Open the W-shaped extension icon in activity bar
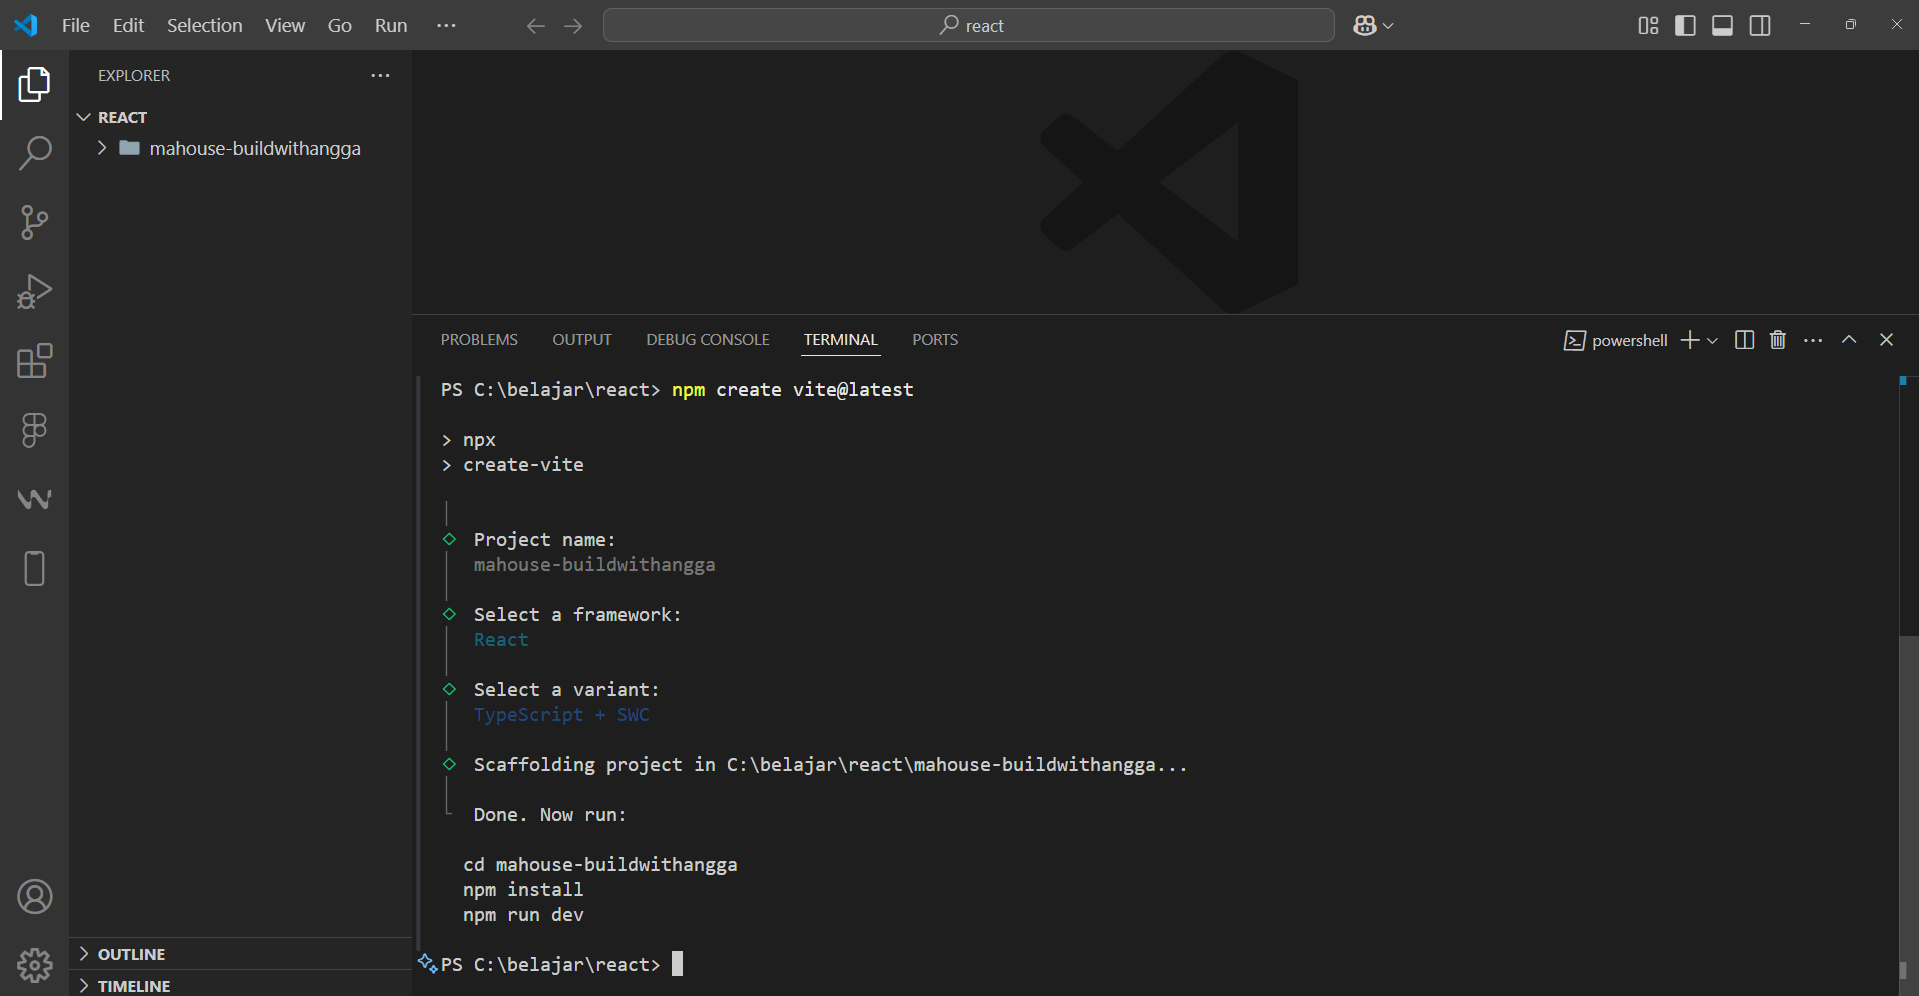Screen dimensions: 1919x996 34,499
